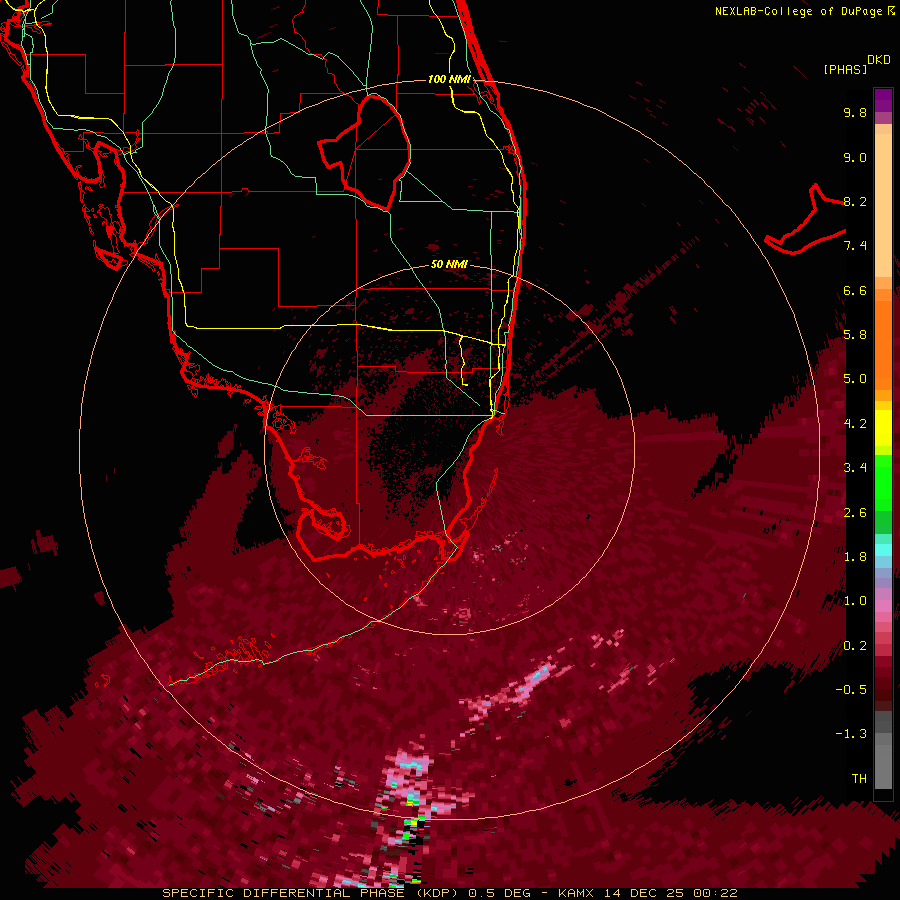Screen dimensions: 900x900
Task: Click the 9.0 value on color scale
Action: (855, 157)
